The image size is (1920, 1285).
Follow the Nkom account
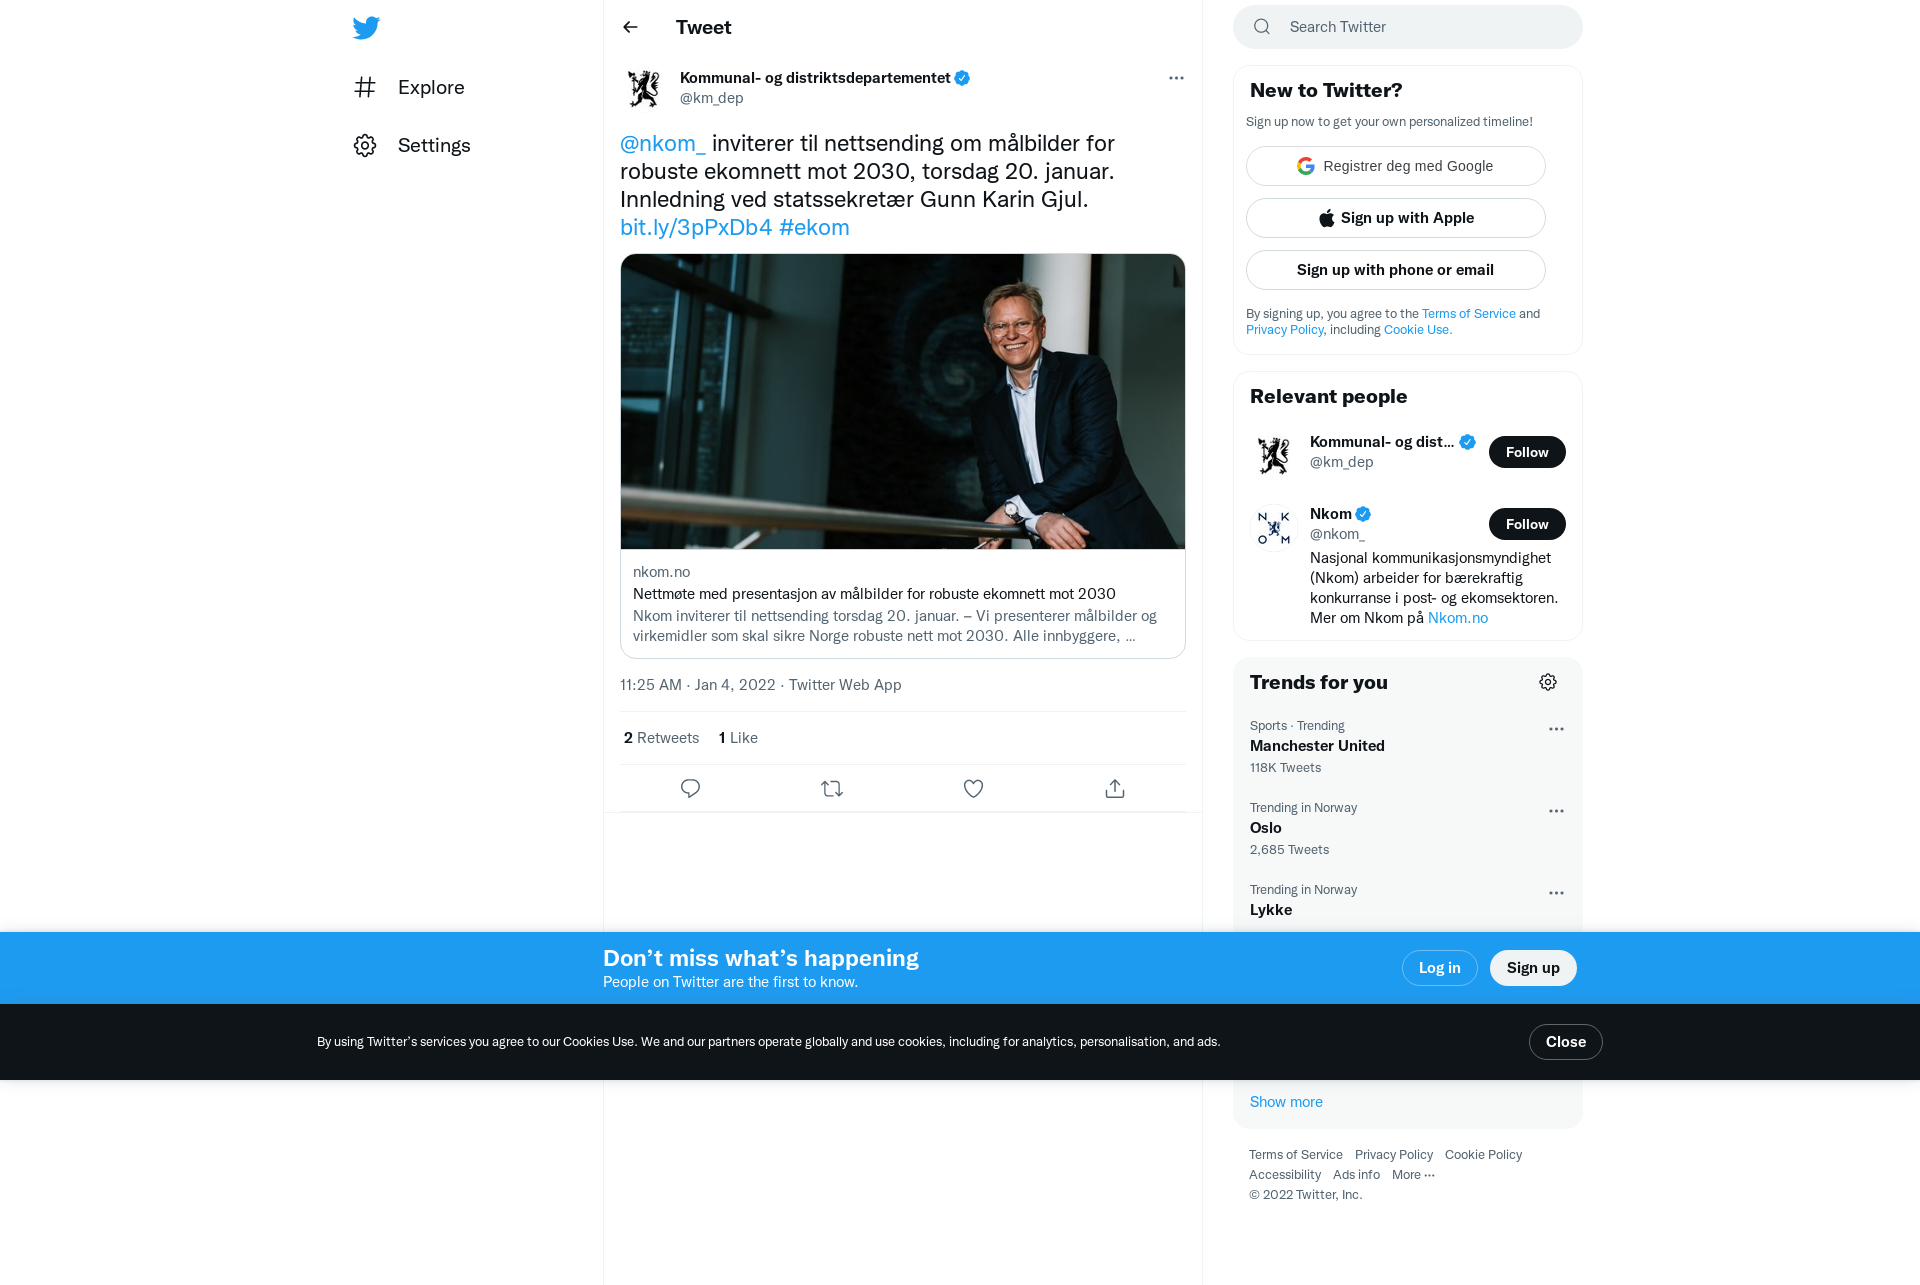pos(1527,524)
